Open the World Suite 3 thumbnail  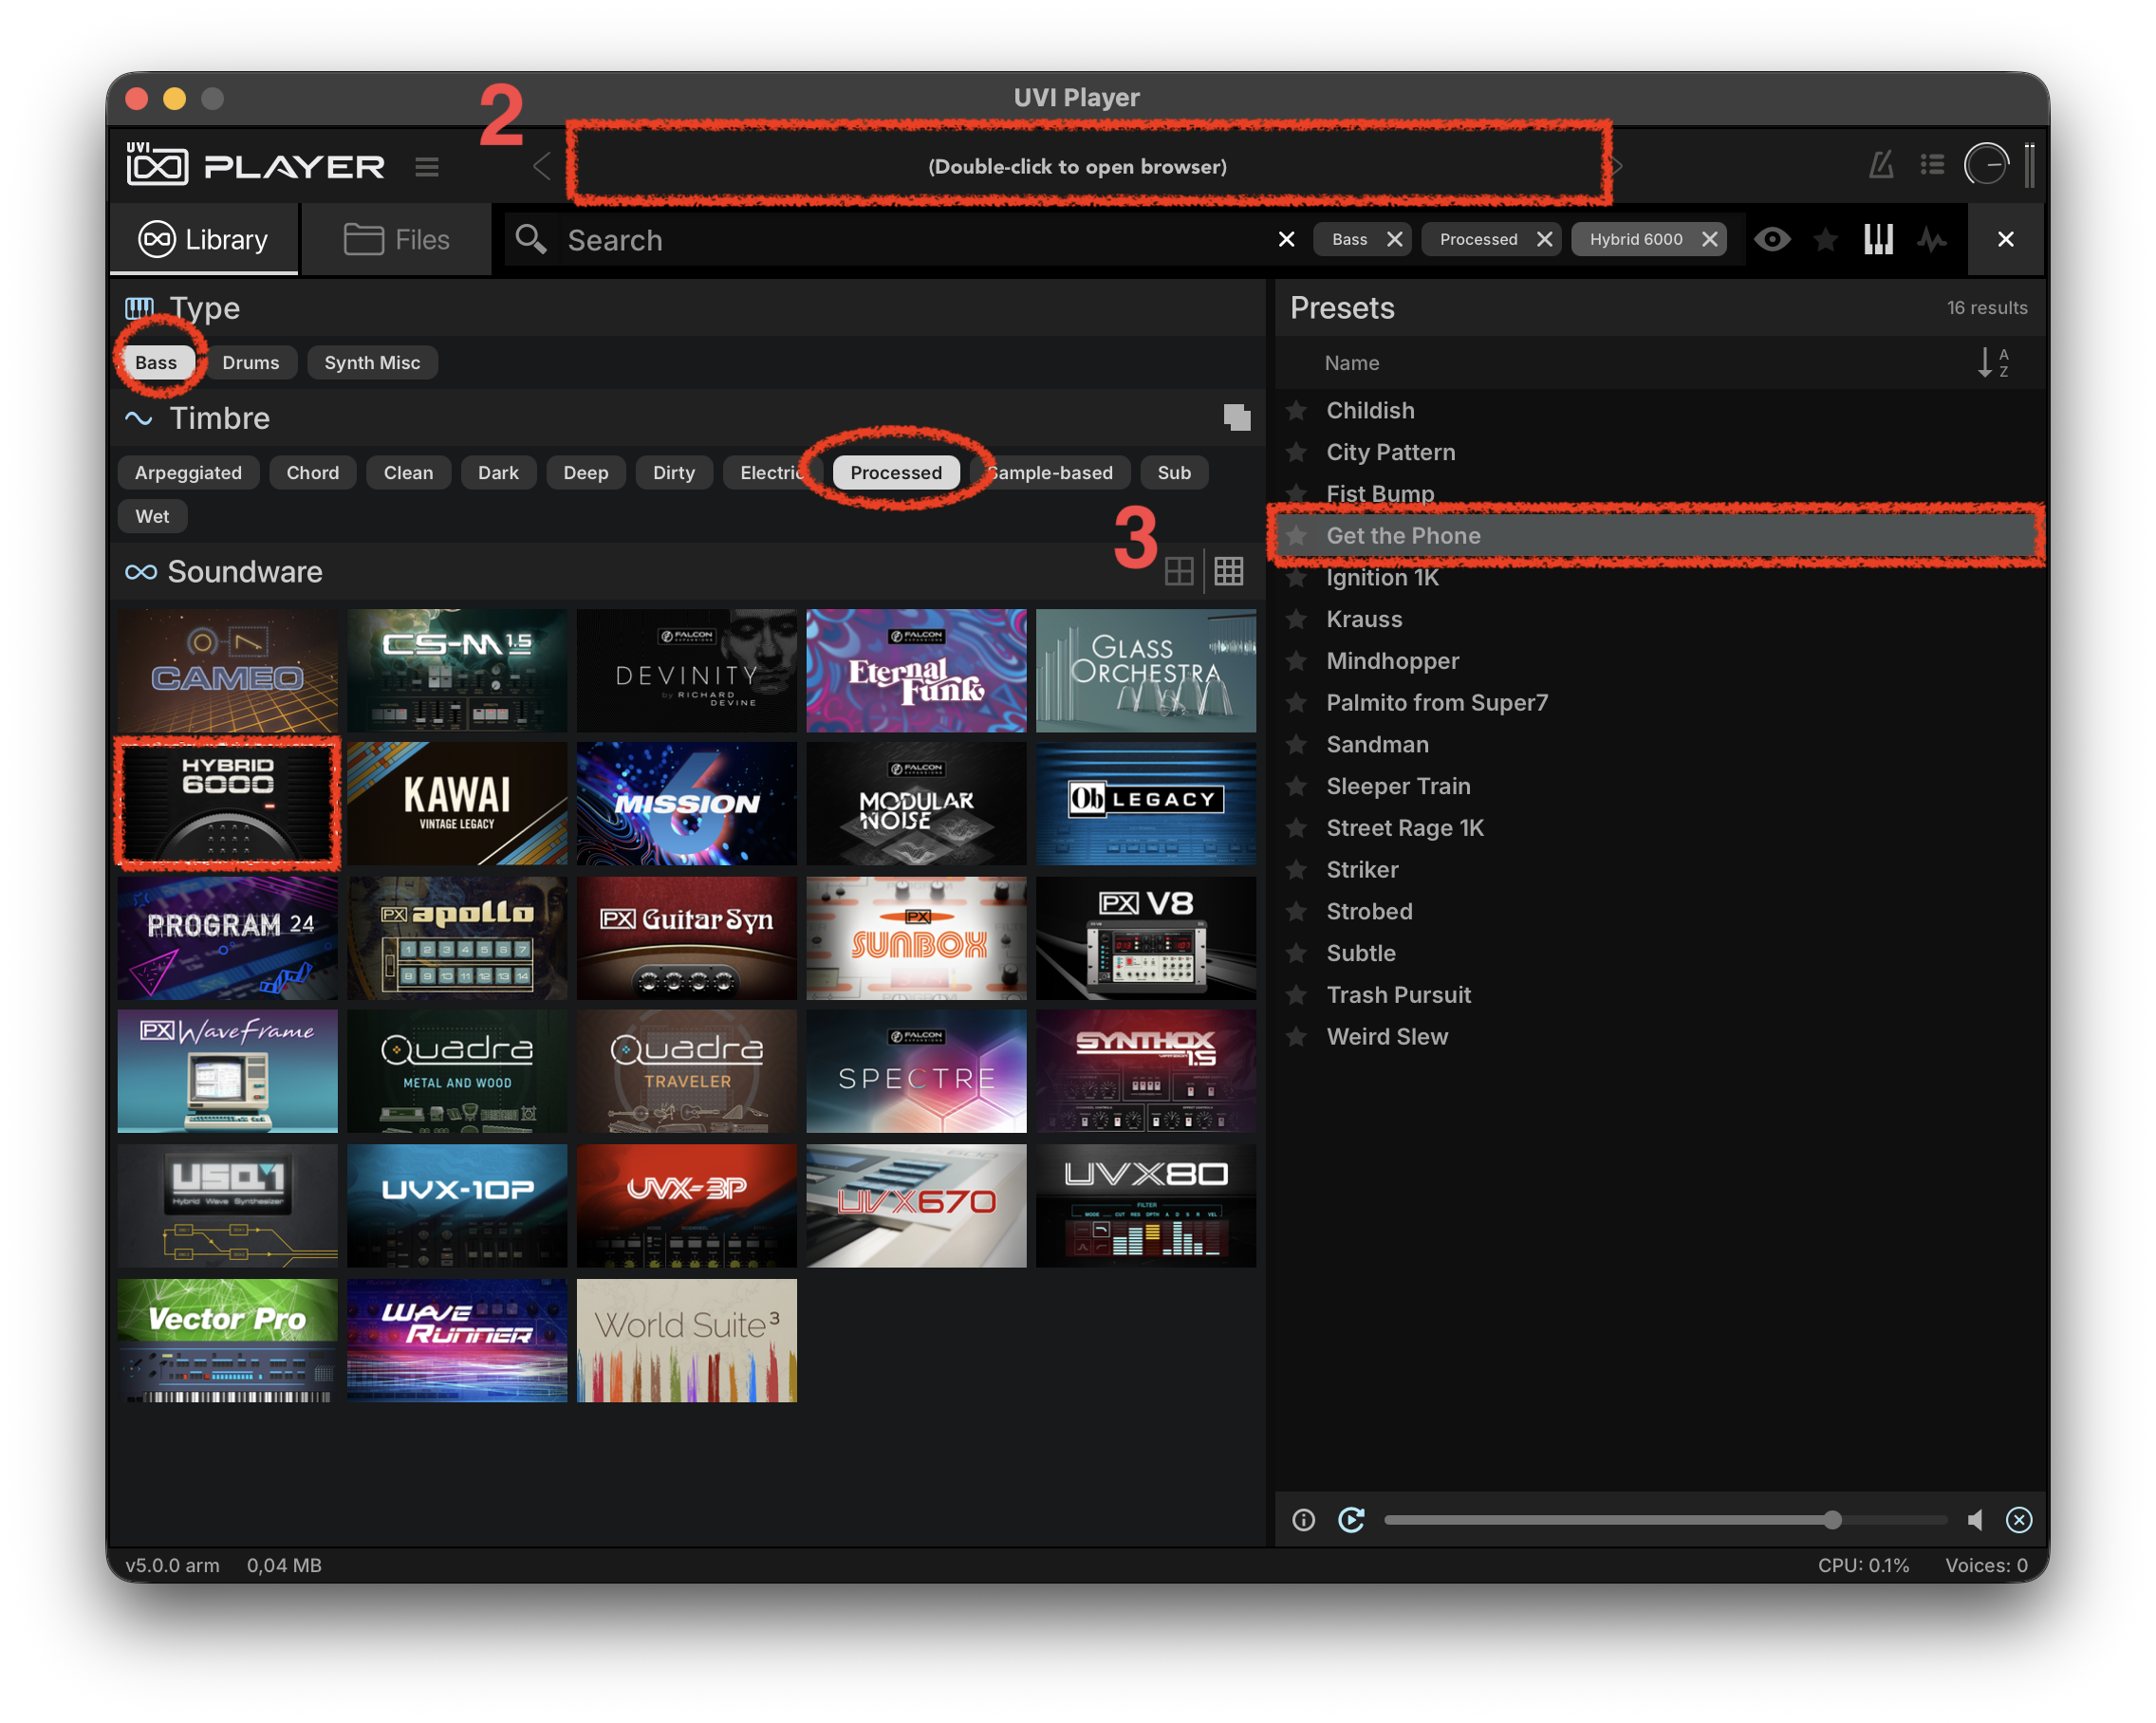click(x=687, y=1341)
